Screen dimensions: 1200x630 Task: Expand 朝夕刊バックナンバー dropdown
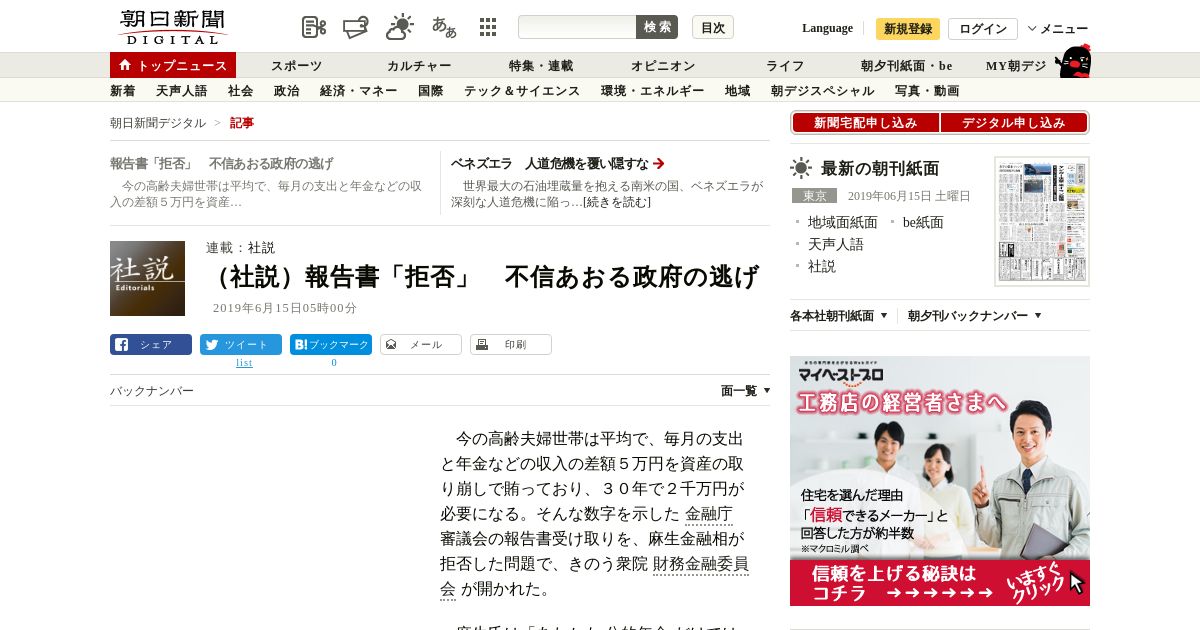pyautogui.click(x=975, y=316)
